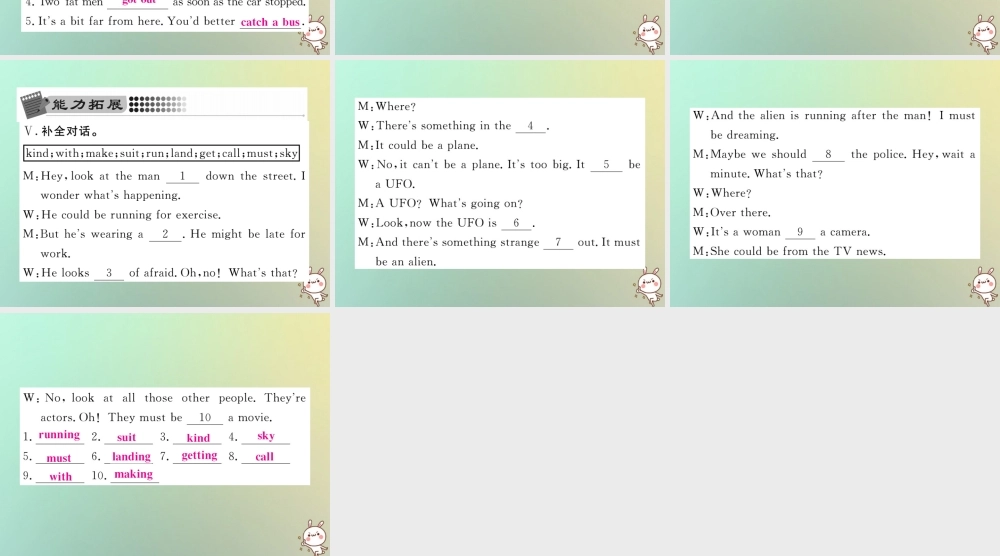Select the slide beginning with 'M:Where?'
1000x556 pixels.
pos(499,183)
